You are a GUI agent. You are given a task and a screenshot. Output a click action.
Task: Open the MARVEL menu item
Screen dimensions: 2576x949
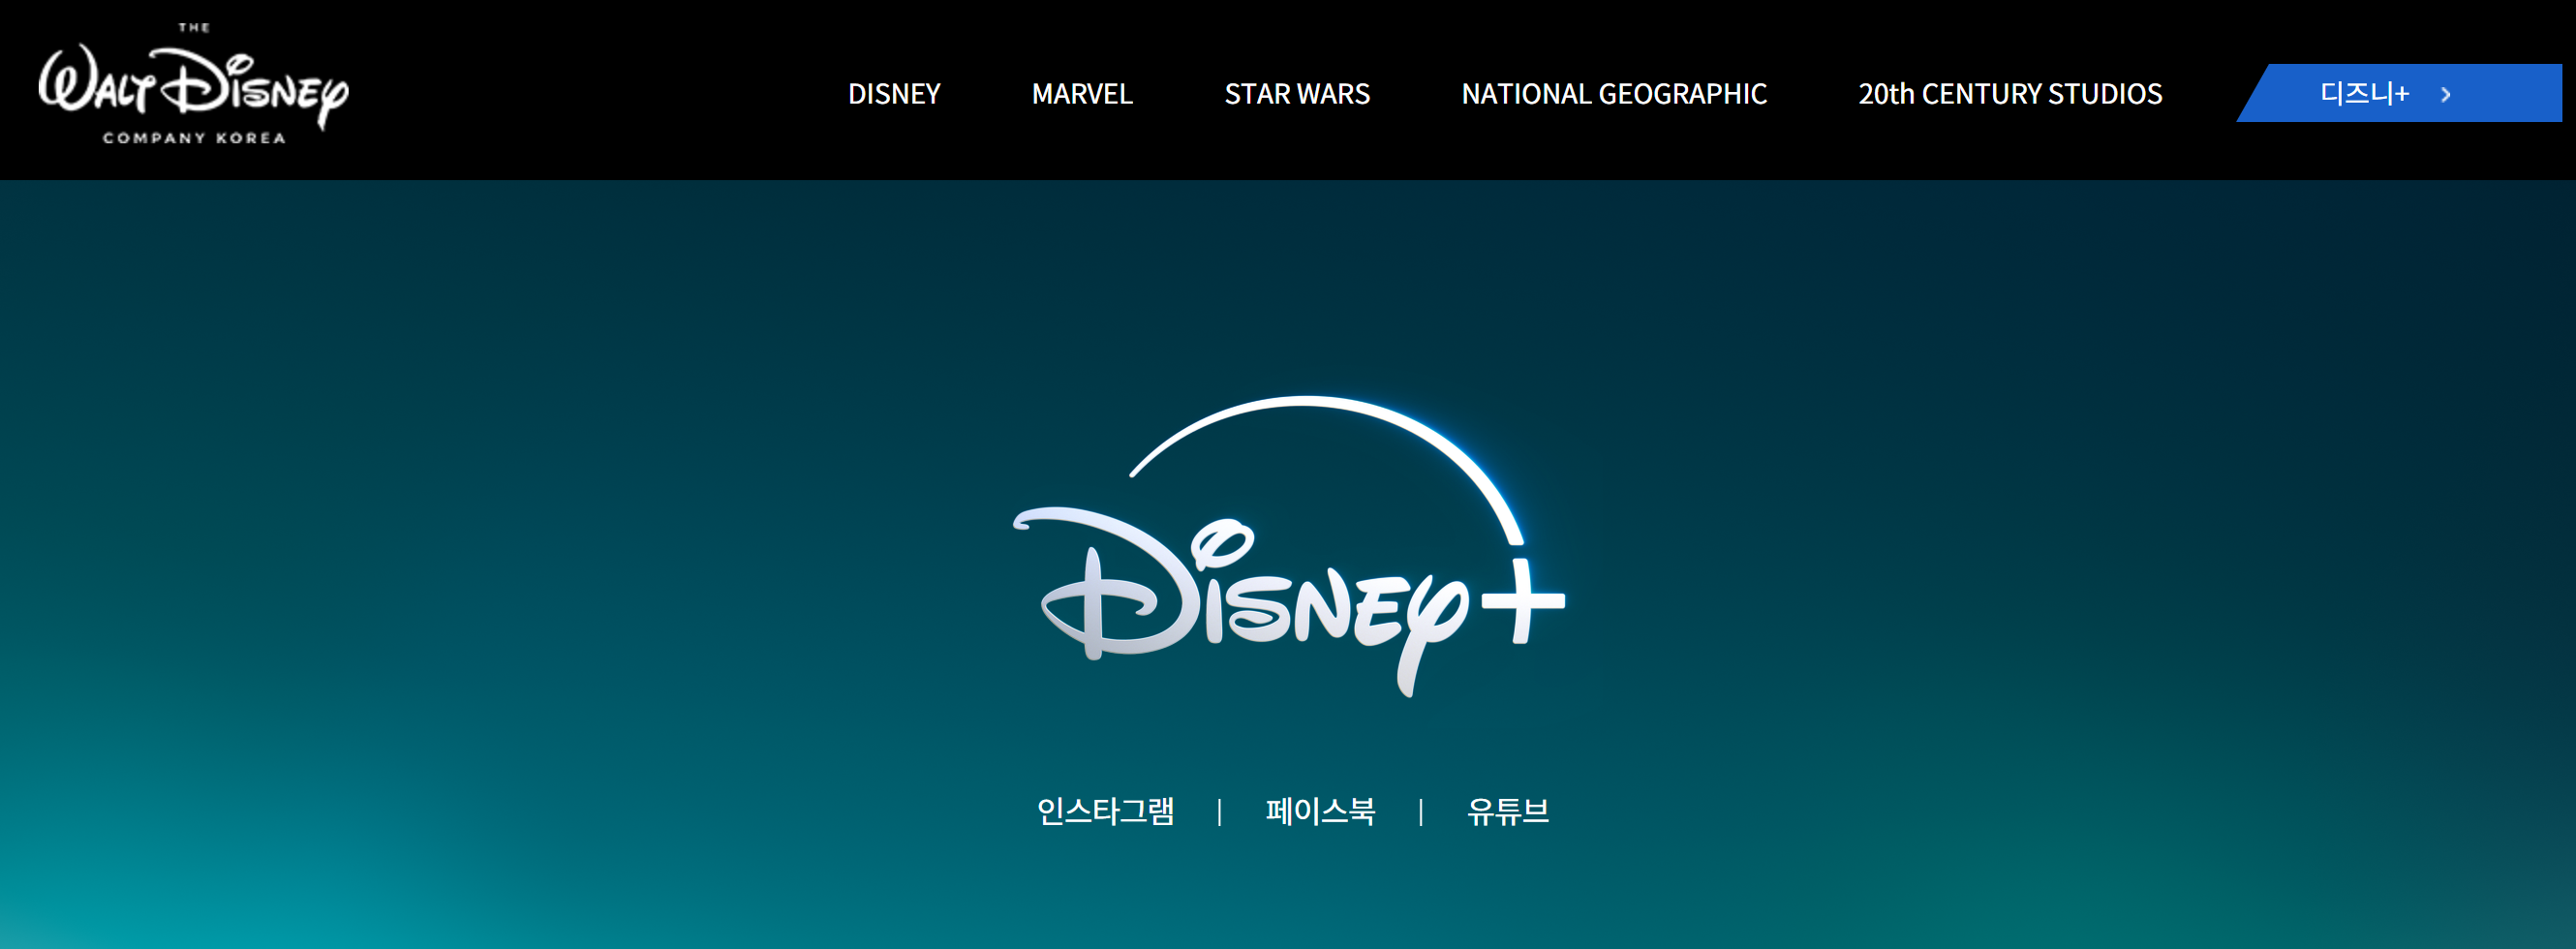(x=1082, y=94)
